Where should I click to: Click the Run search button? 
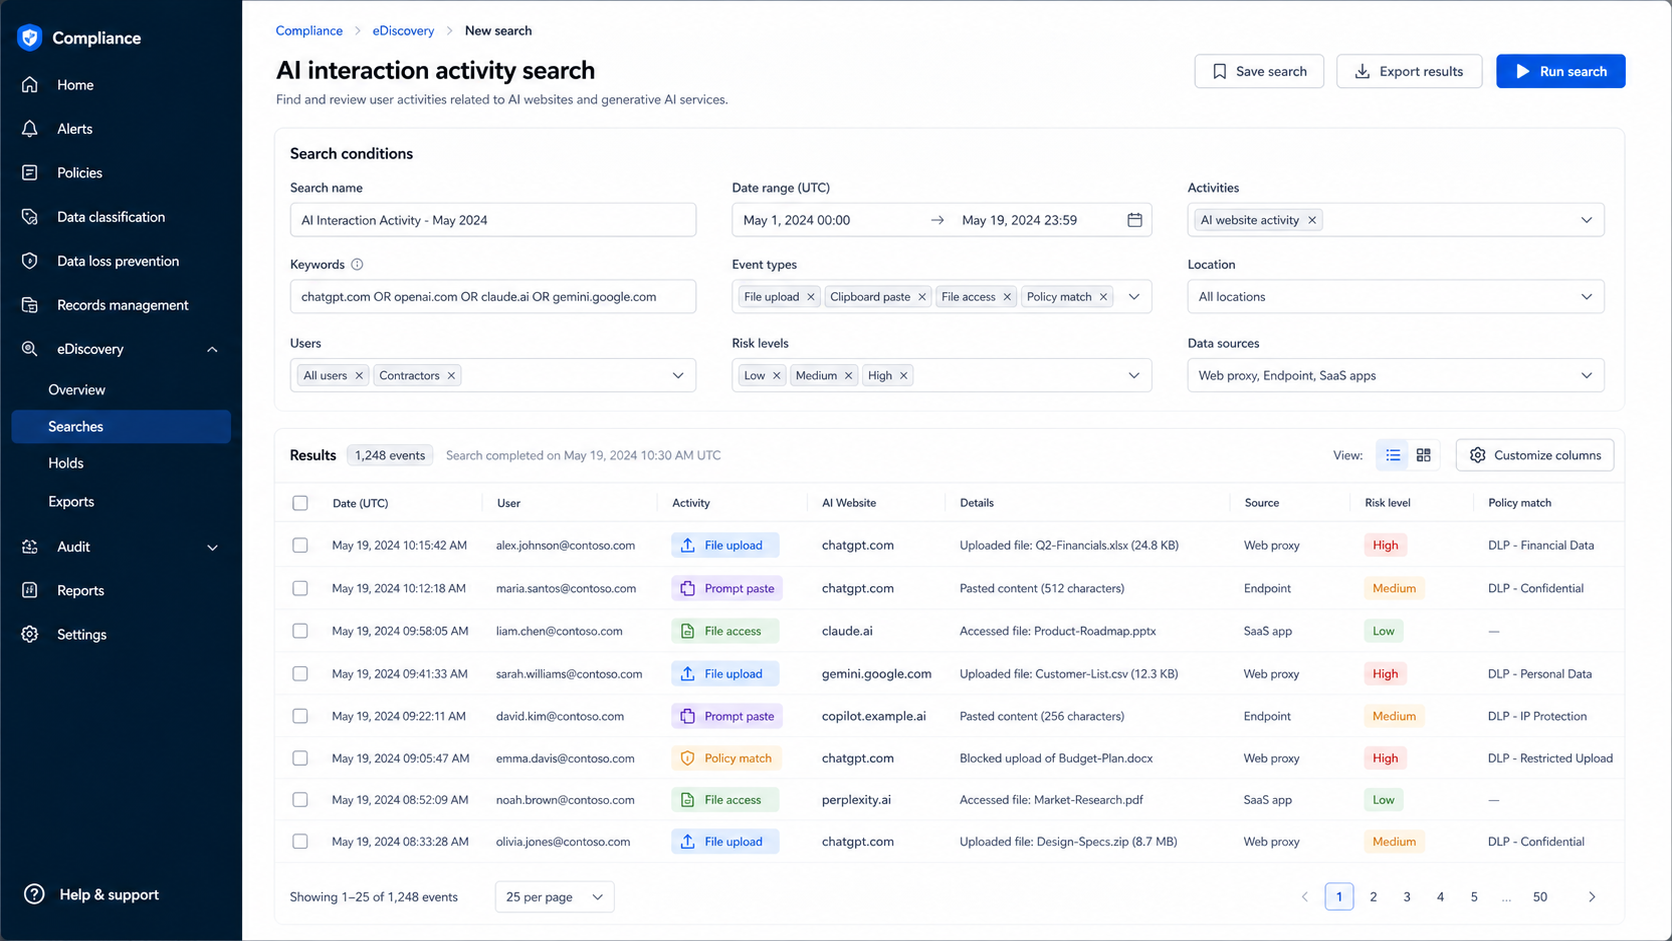click(x=1560, y=71)
